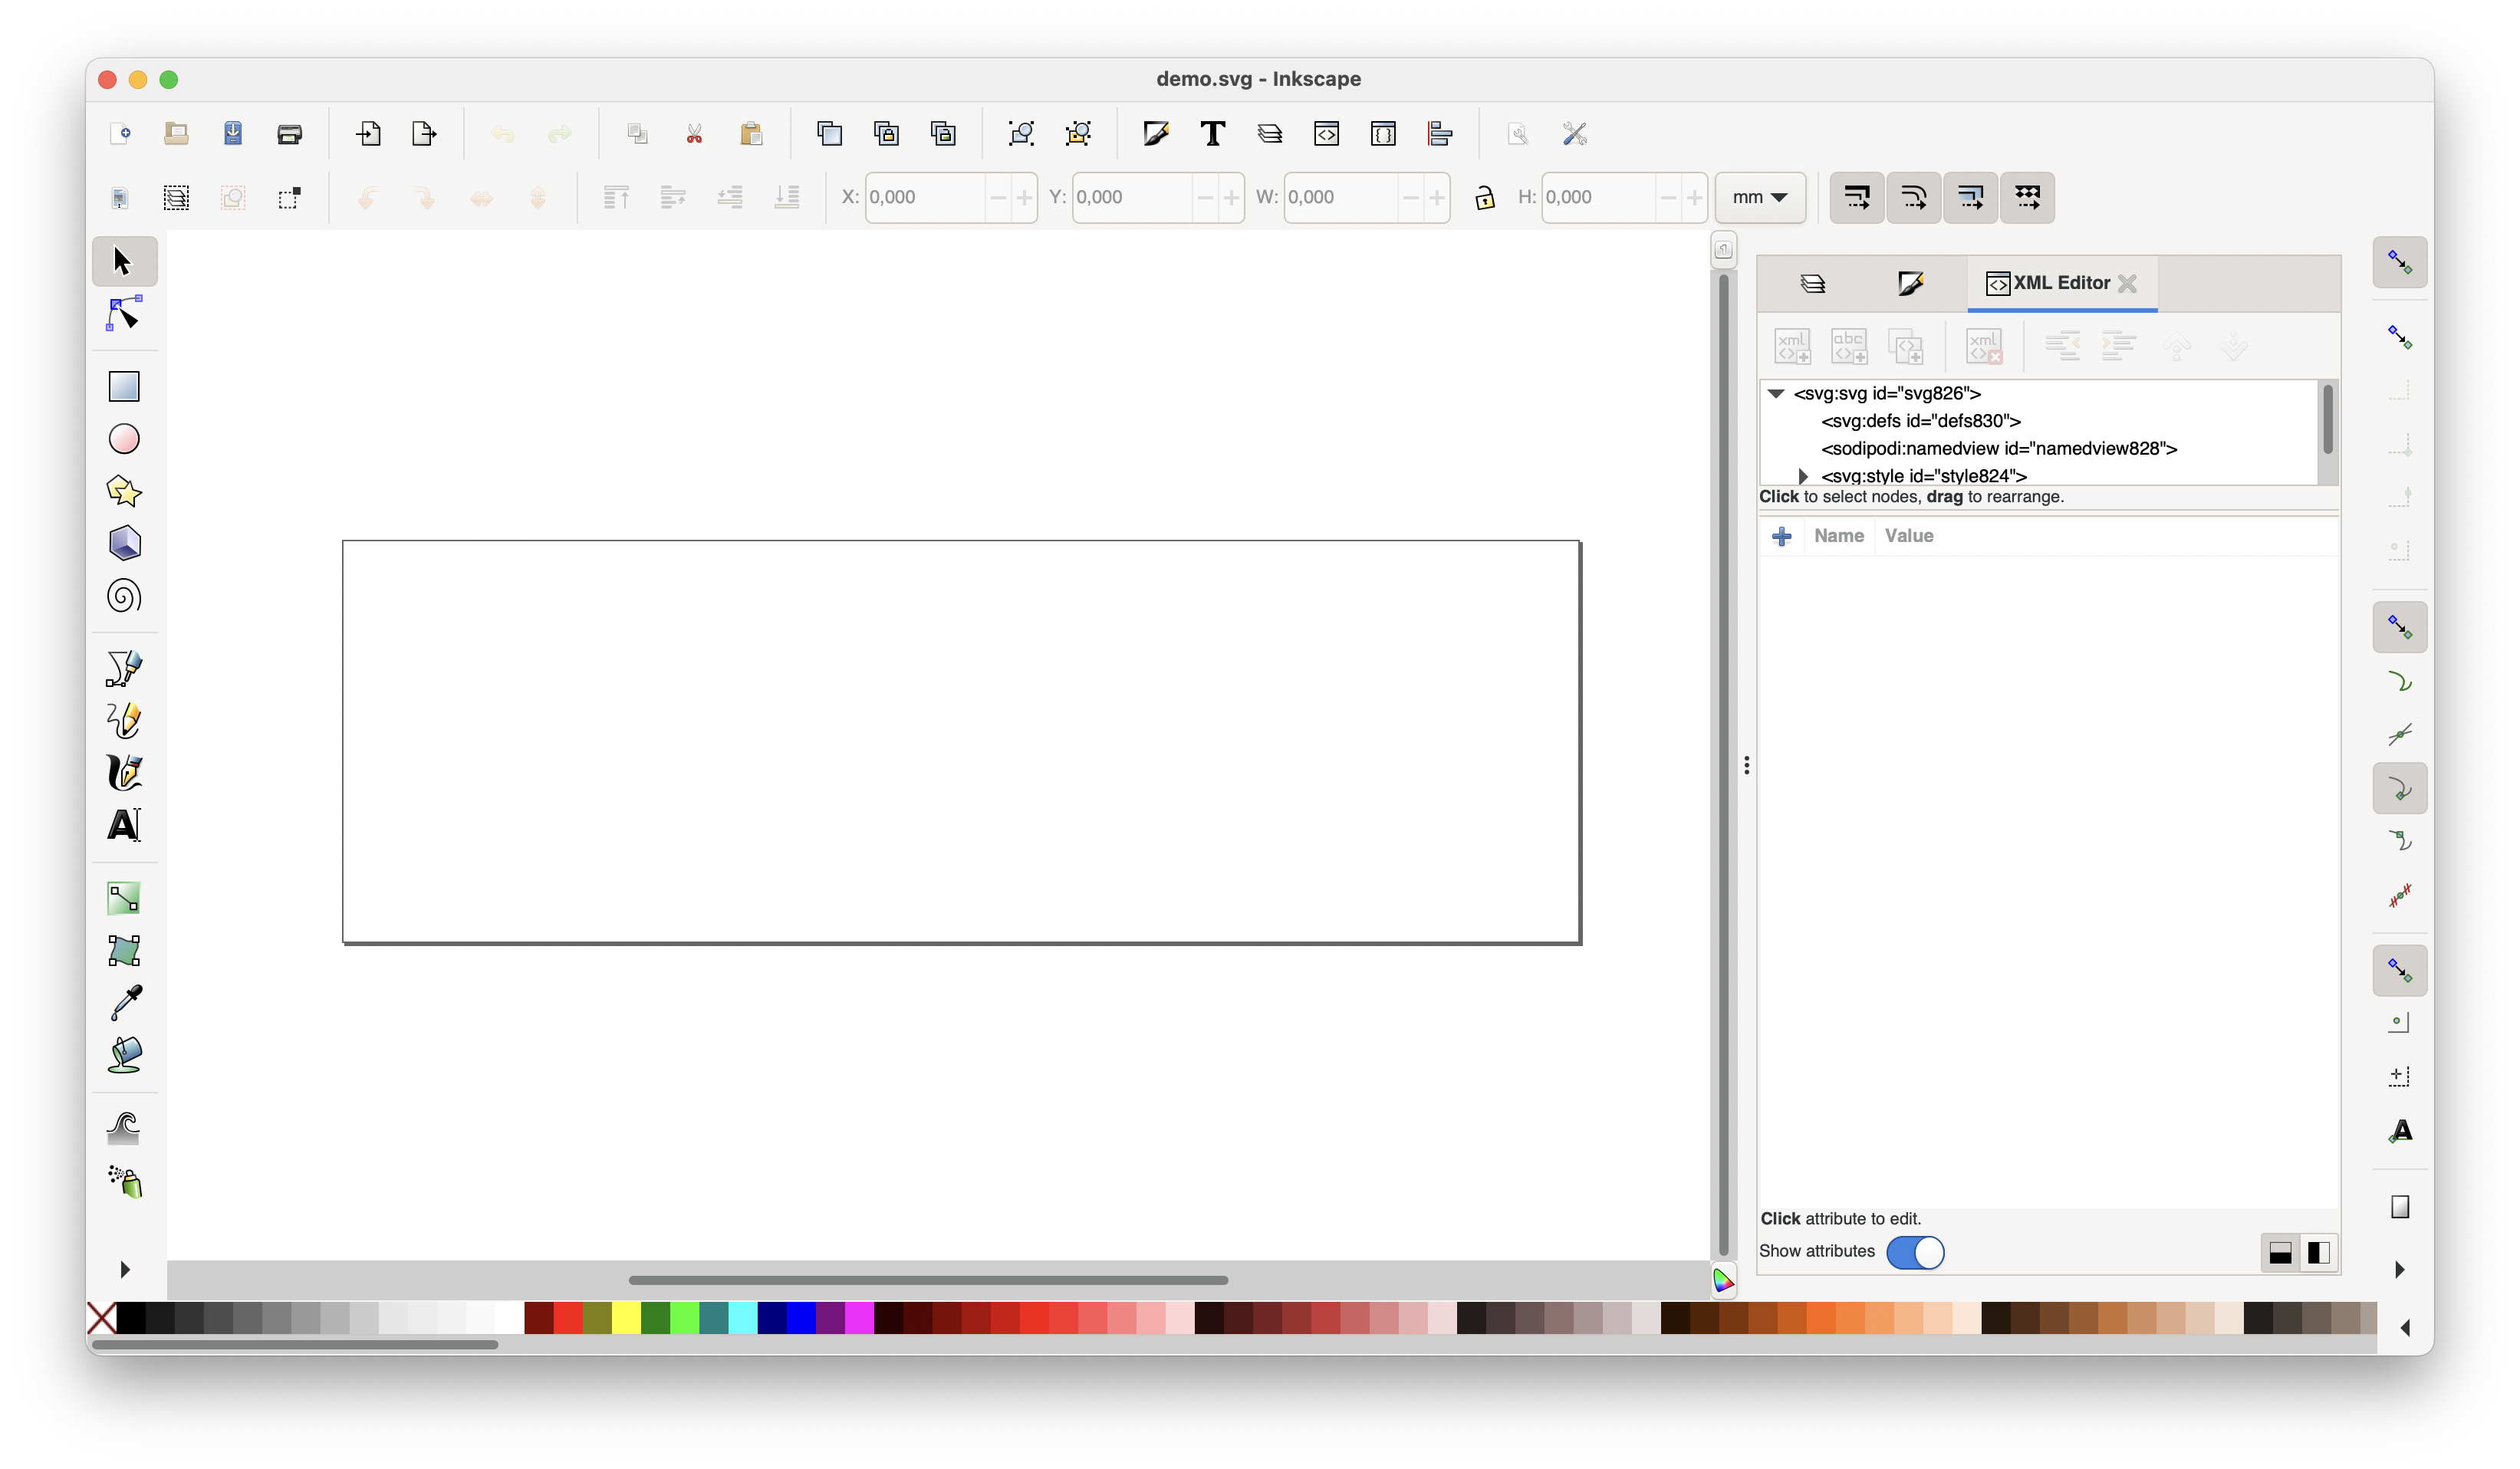Screen dimensions: 2520x1469
Task: Click the Open document folder icon
Action: pos(176,134)
